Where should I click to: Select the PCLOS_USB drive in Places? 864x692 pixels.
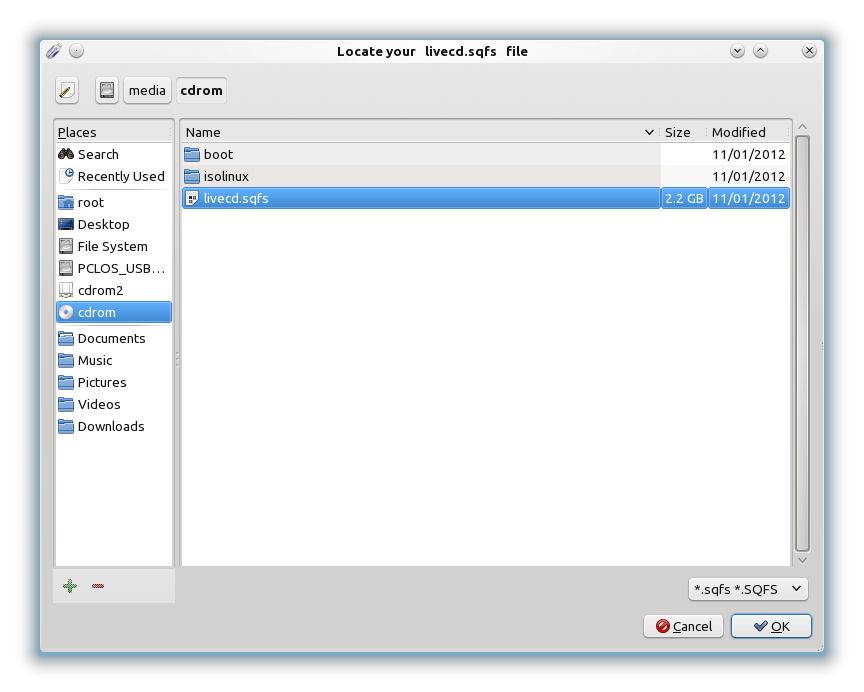tap(114, 268)
